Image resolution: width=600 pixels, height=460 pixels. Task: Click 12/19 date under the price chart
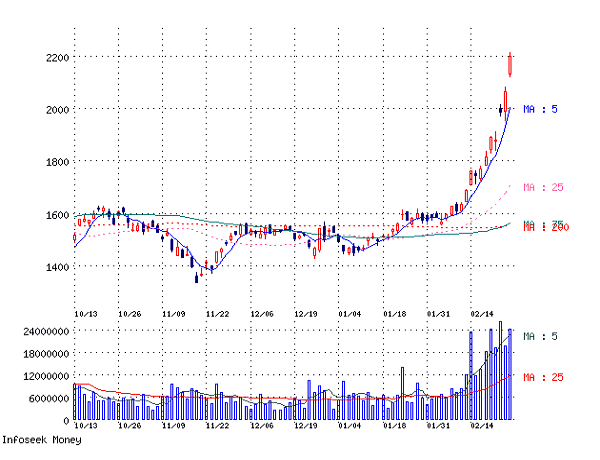coord(306,314)
